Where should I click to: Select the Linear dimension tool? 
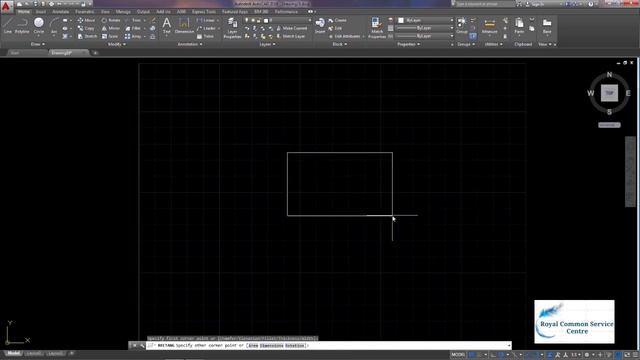(x=206, y=20)
